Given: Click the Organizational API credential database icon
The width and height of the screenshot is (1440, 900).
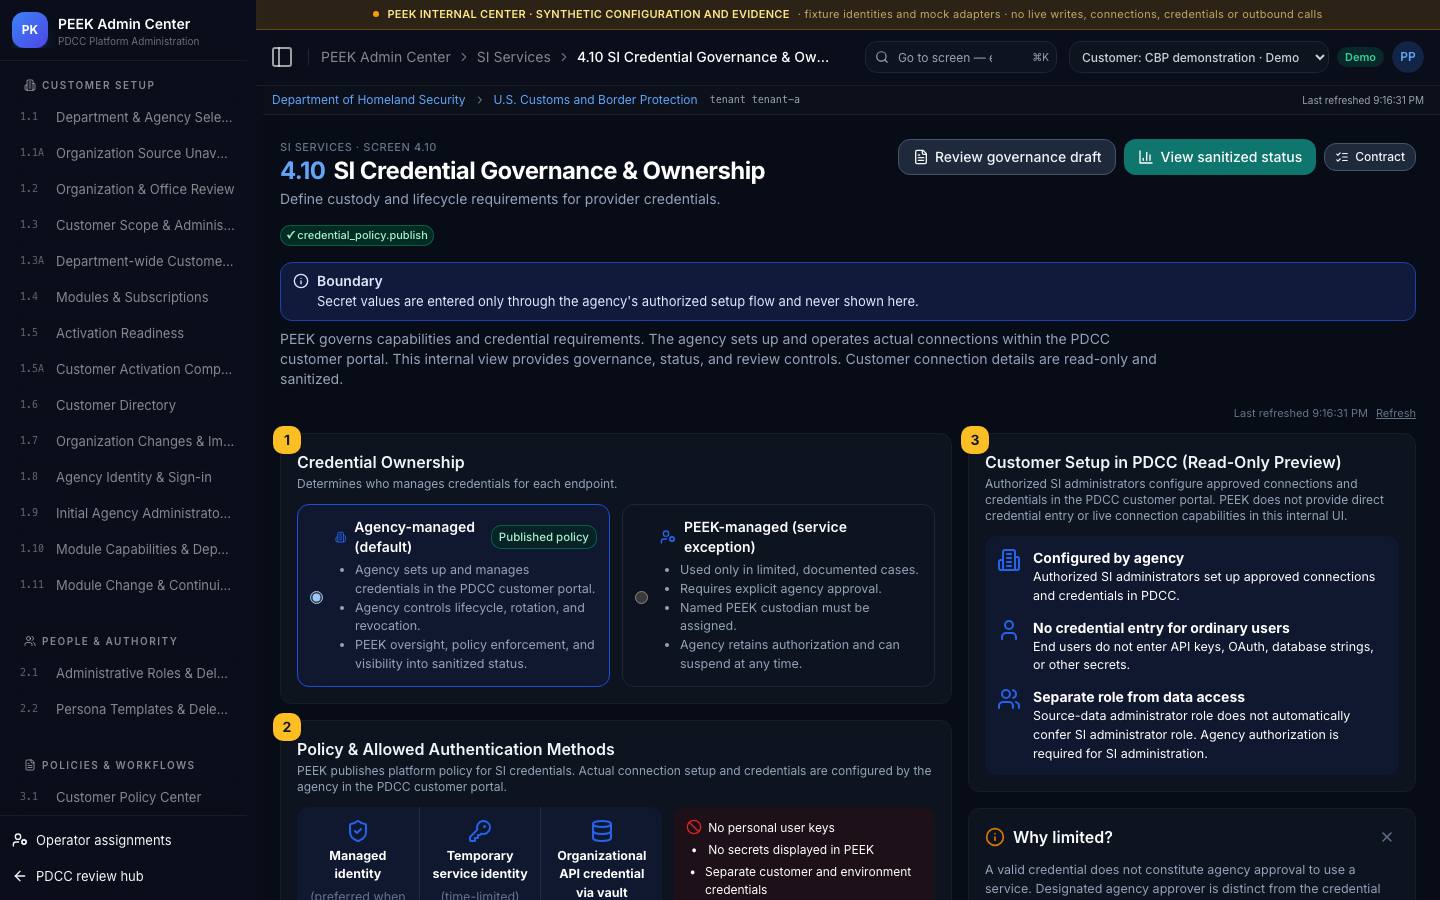Looking at the screenshot, I should (602, 831).
